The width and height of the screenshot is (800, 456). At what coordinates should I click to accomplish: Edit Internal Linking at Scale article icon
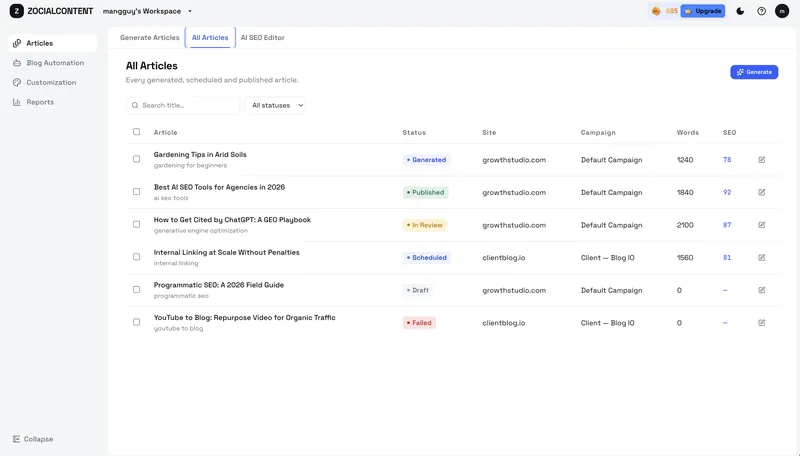click(762, 258)
